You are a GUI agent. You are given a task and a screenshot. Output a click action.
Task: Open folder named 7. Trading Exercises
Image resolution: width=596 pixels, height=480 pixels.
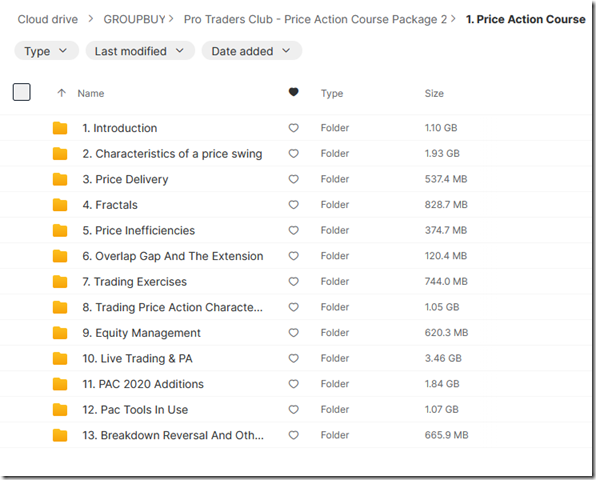[x=135, y=282]
